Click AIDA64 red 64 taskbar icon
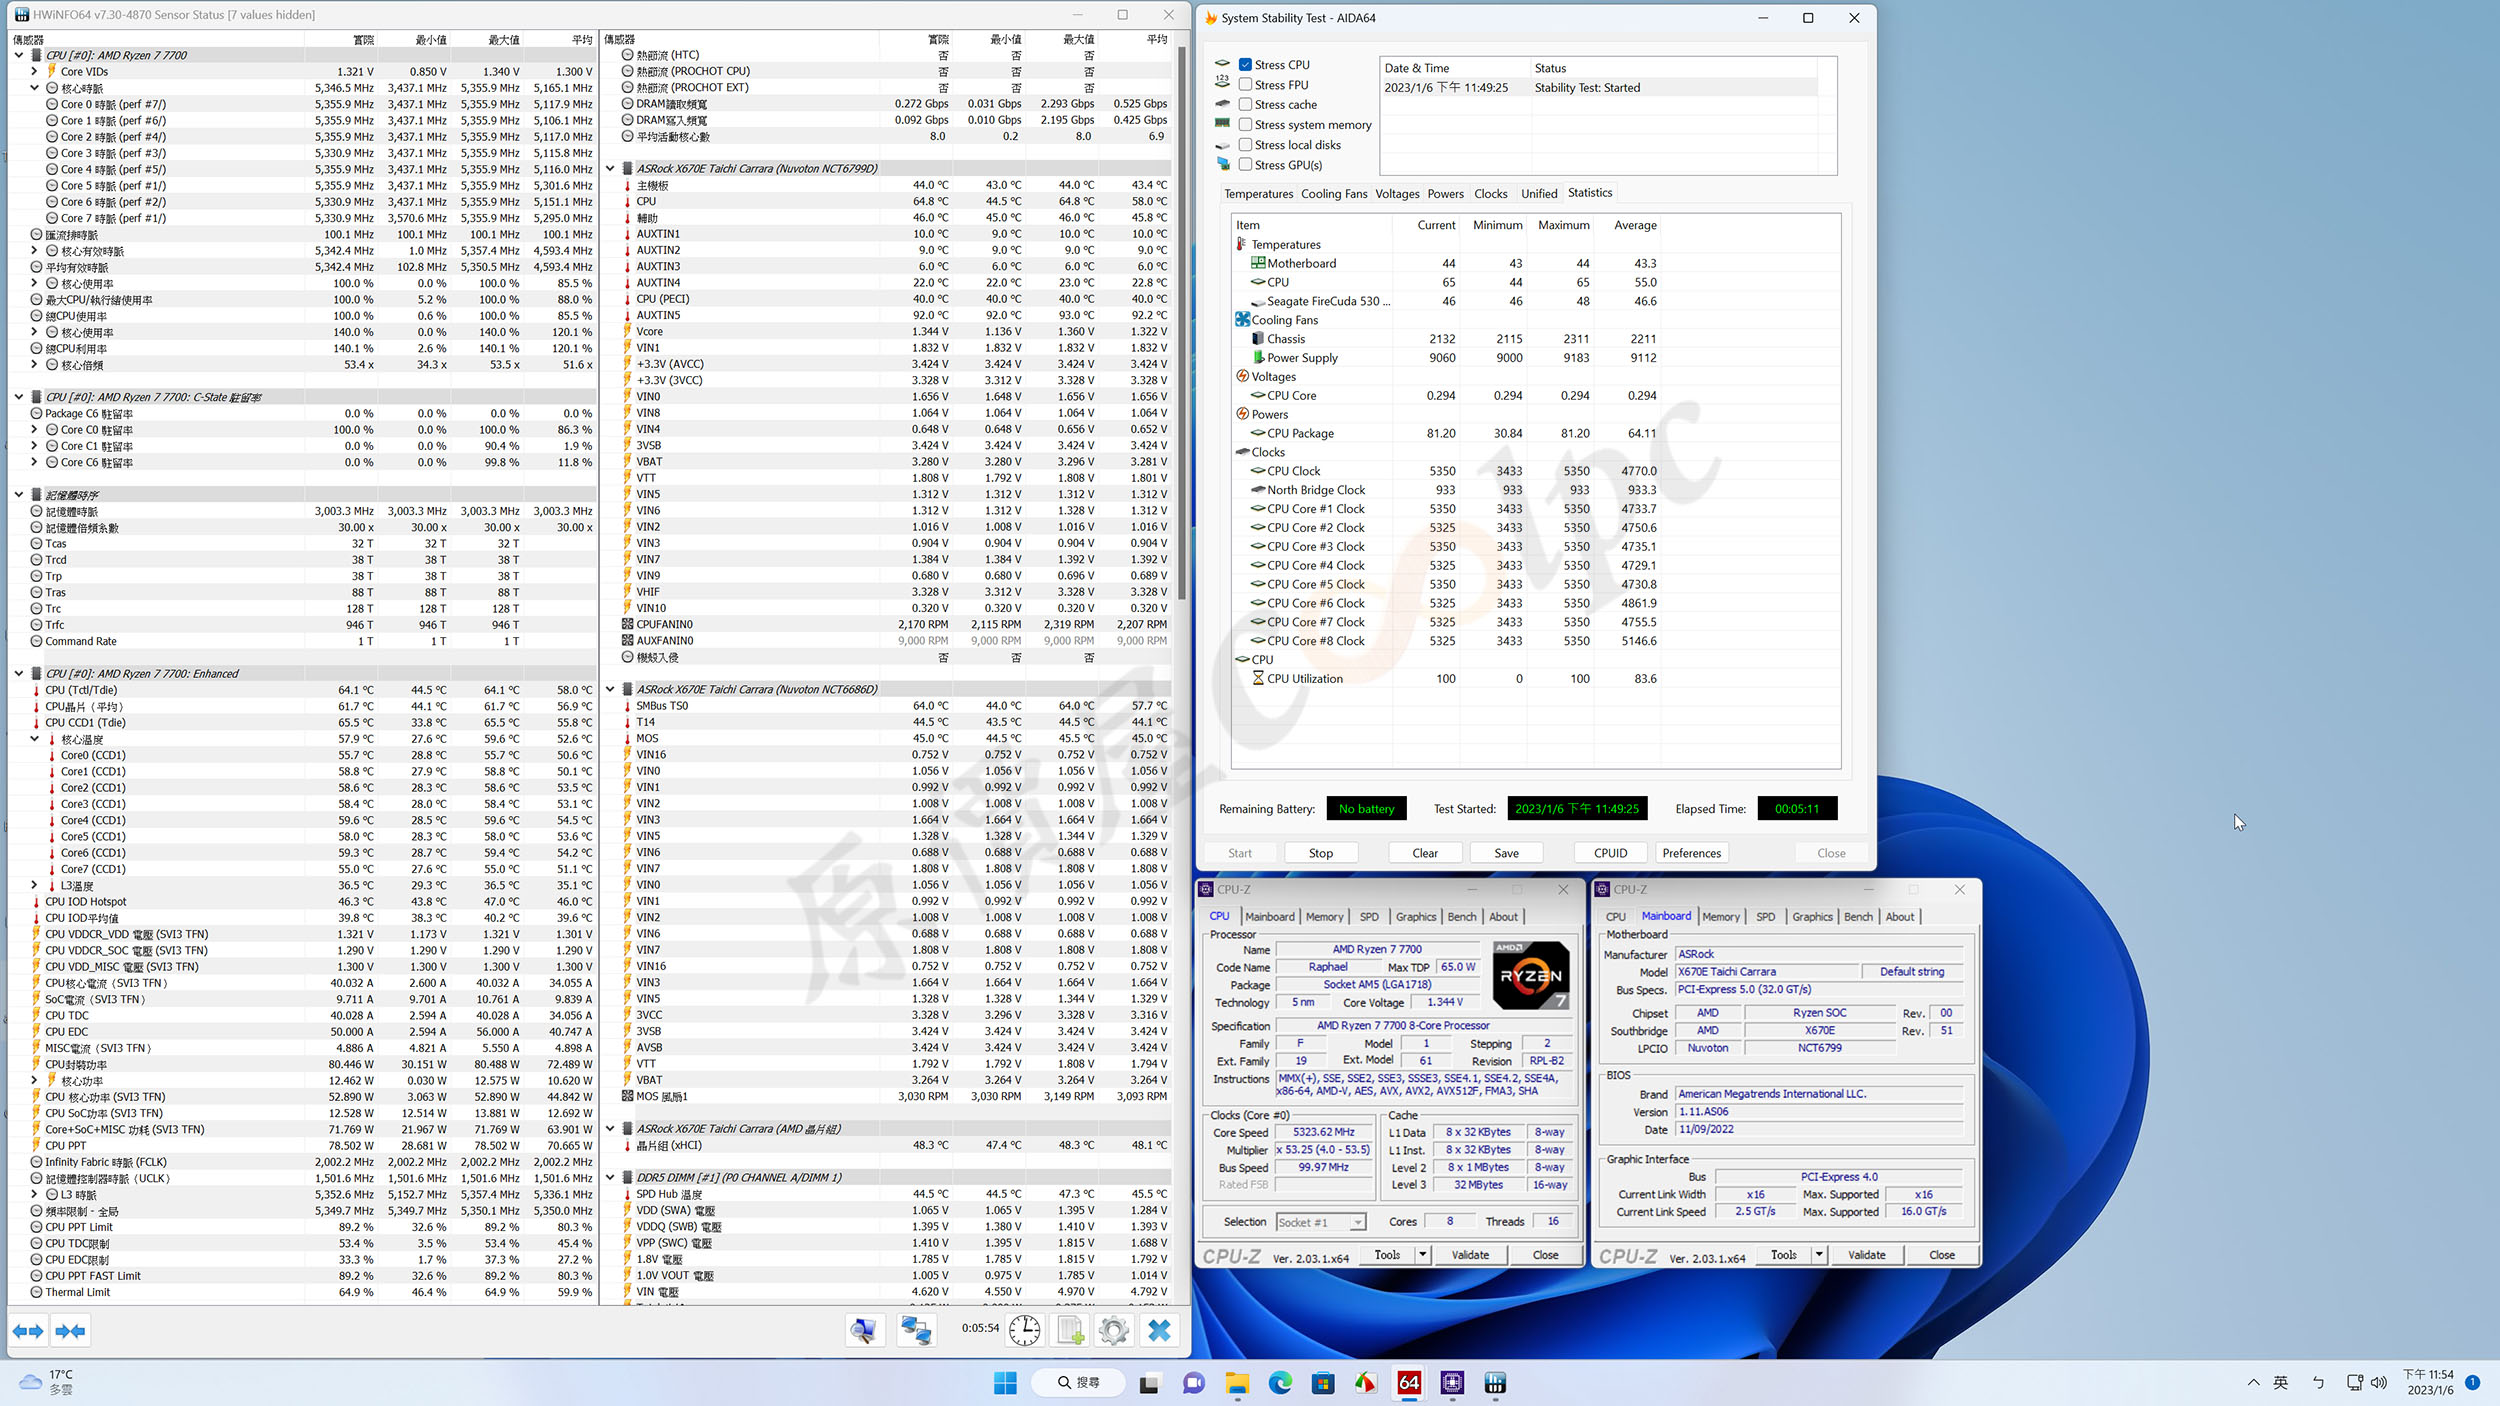Image resolution: width=2500 pixels, height=1406 pixels. click(1409, 1383)
